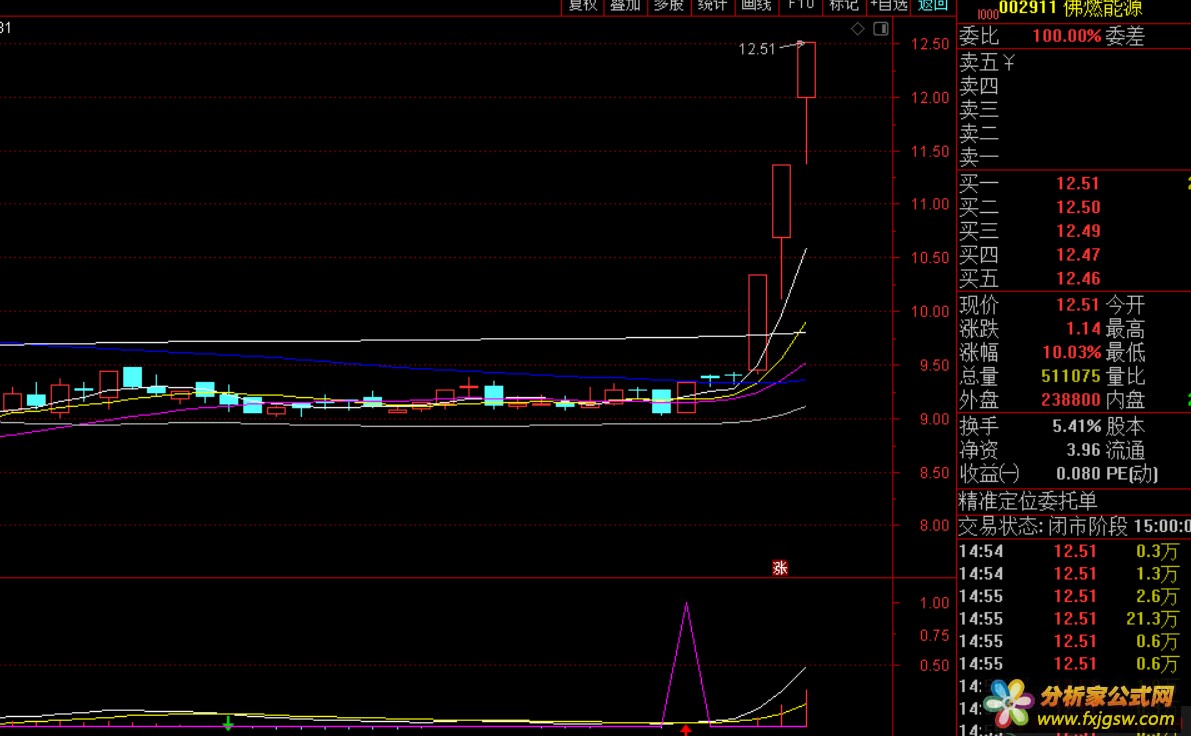Click the 今开 label
This screenshot has height=736, width=1191.
pos(1125,305)
